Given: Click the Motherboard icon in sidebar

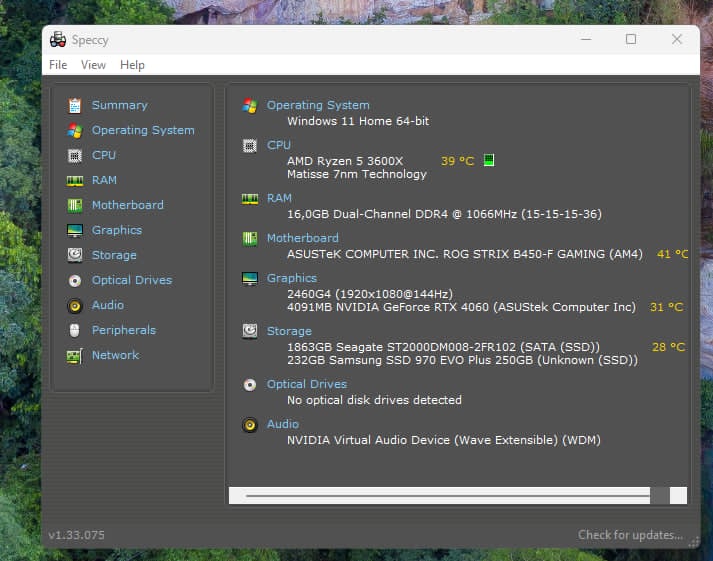Looking at the screenshot, I should [x=75, y=205].
